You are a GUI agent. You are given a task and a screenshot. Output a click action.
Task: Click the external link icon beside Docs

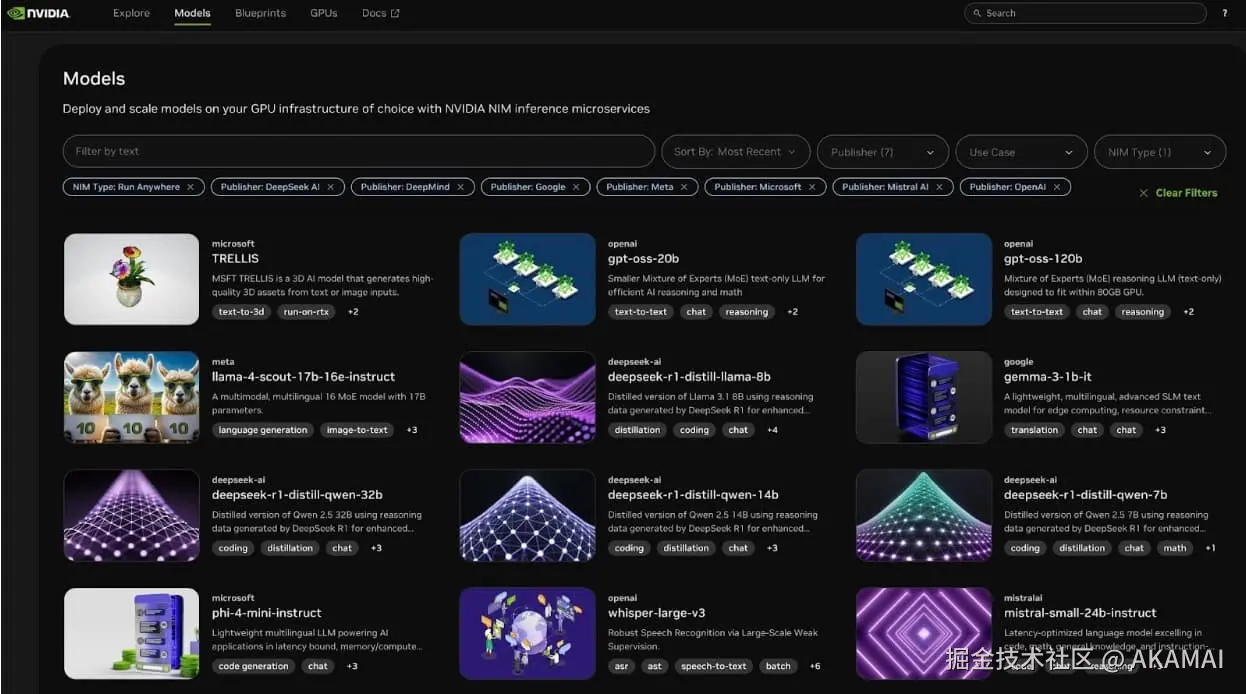tap(395, 13)
